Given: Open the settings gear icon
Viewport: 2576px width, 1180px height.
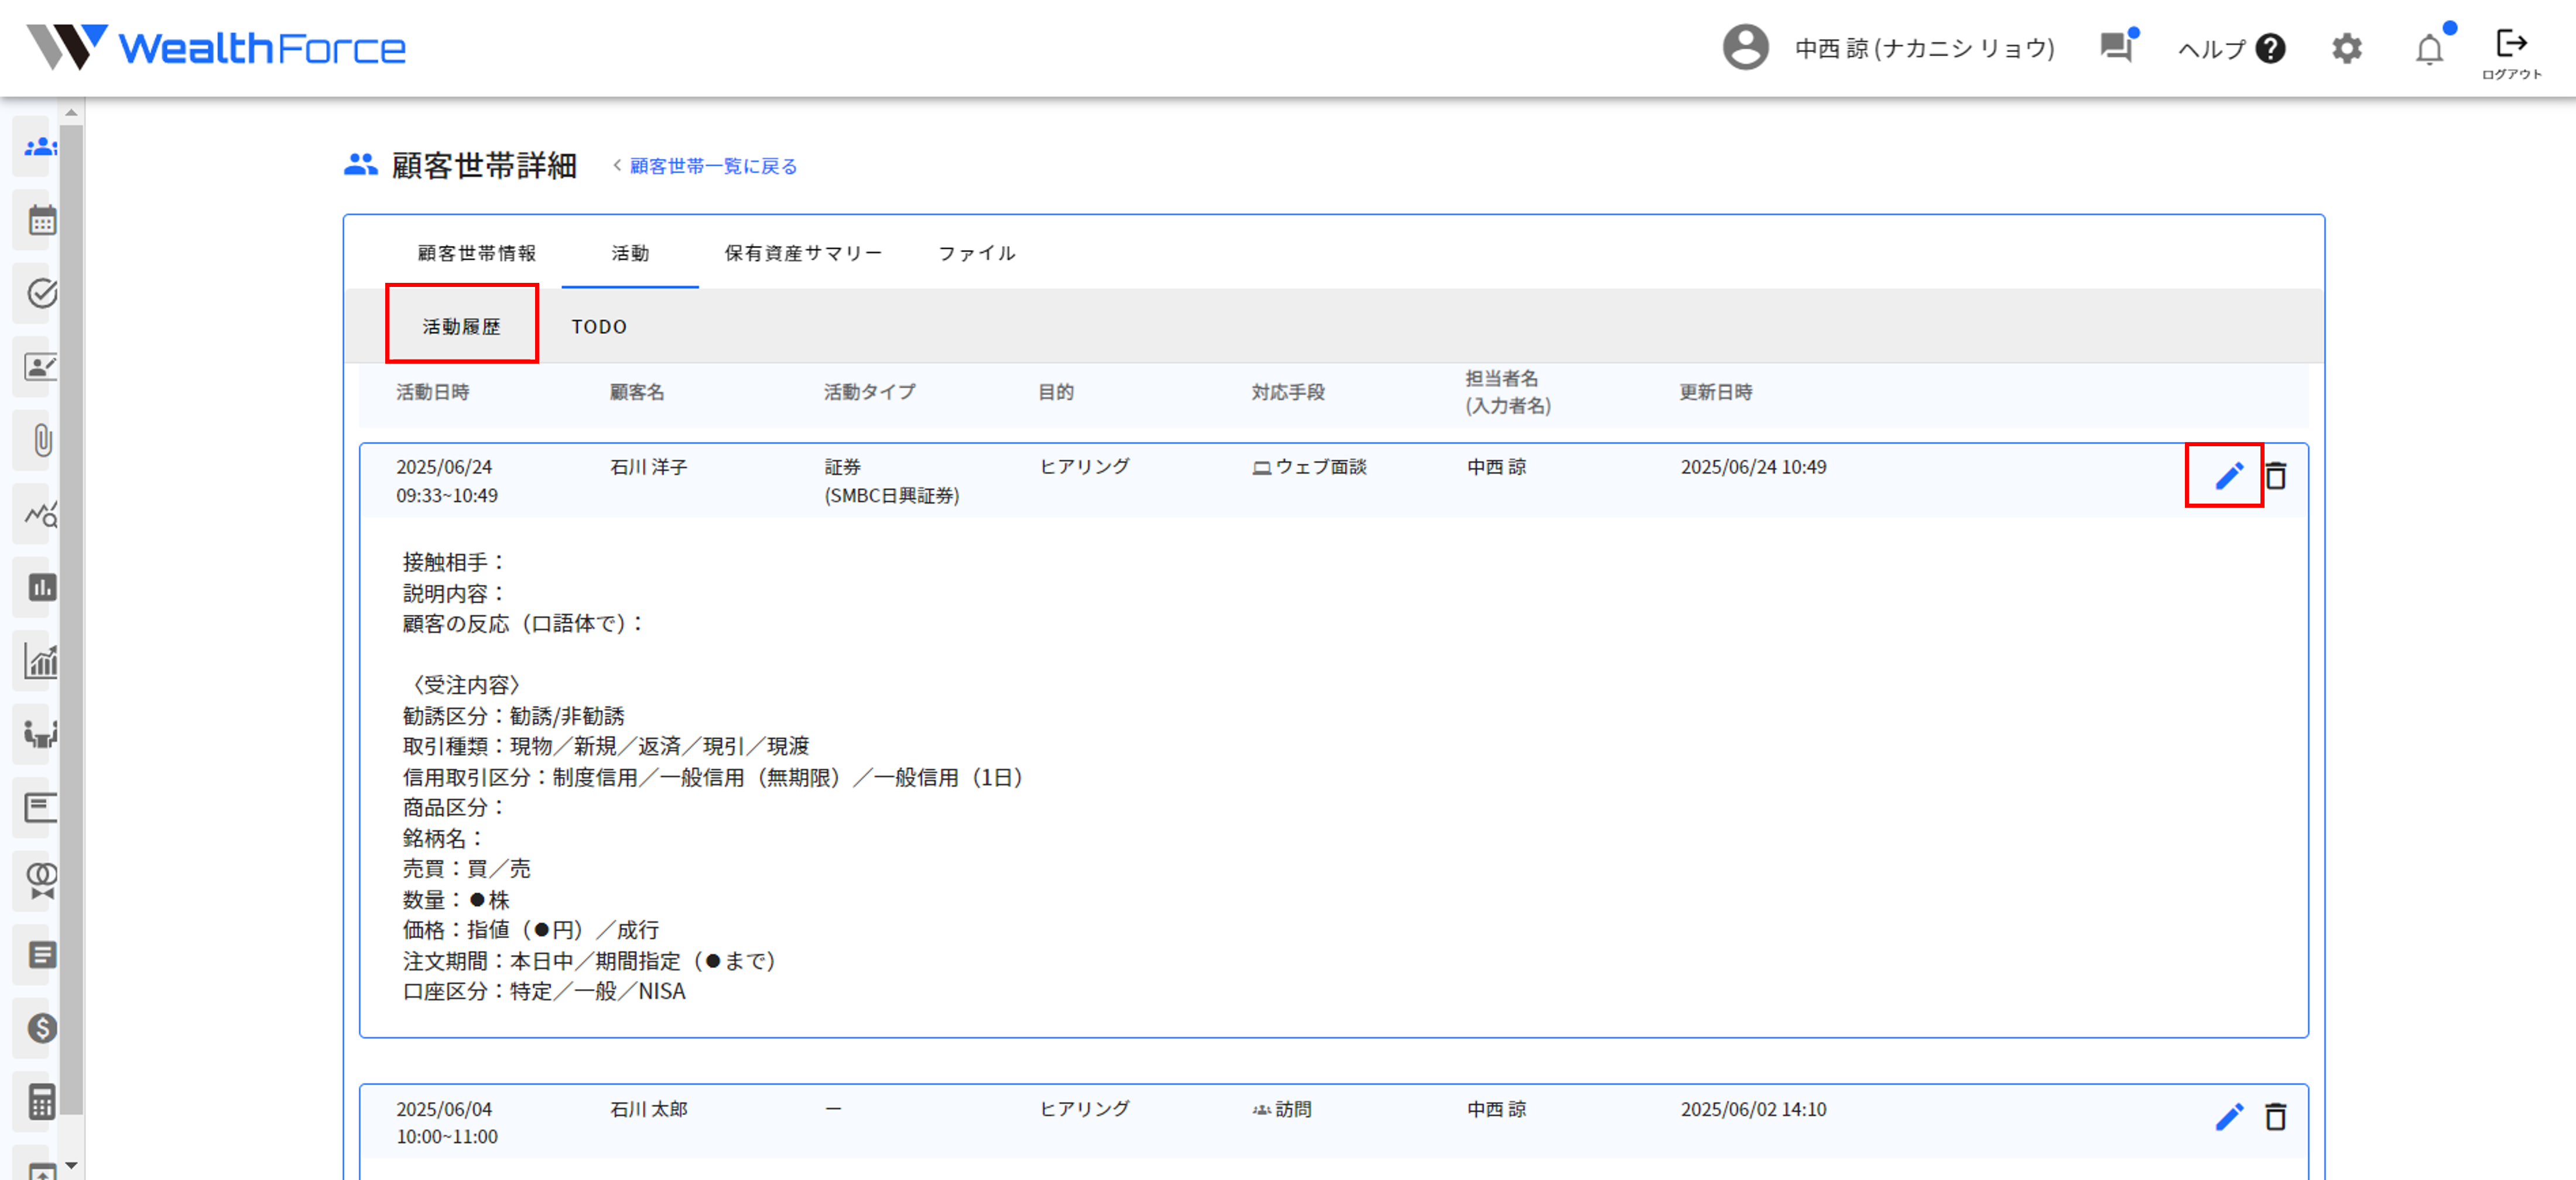Looking at the screenshot, I should click(2346, 48).
